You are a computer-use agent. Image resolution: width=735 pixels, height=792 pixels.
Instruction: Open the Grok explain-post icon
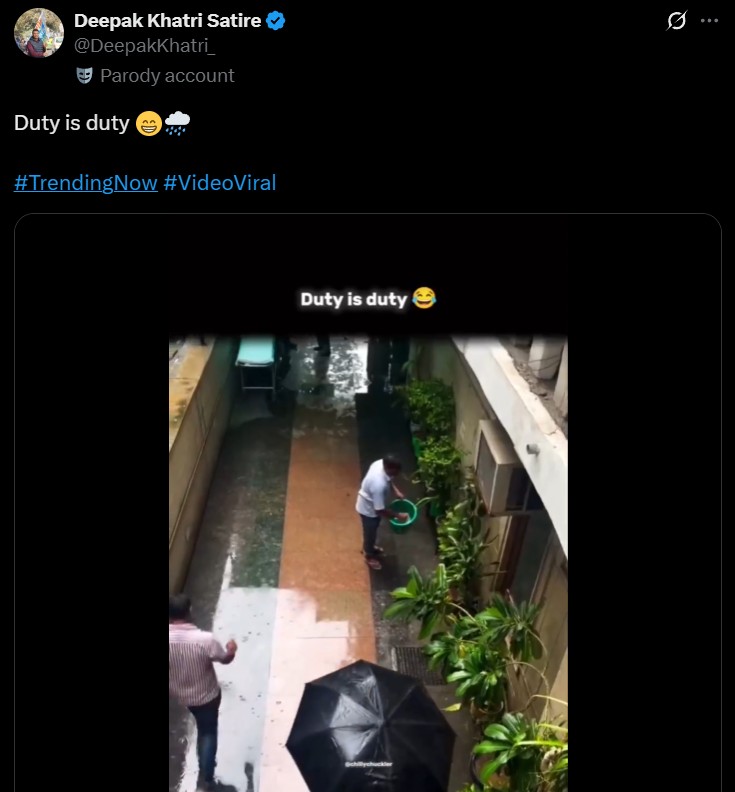point(677,21)
